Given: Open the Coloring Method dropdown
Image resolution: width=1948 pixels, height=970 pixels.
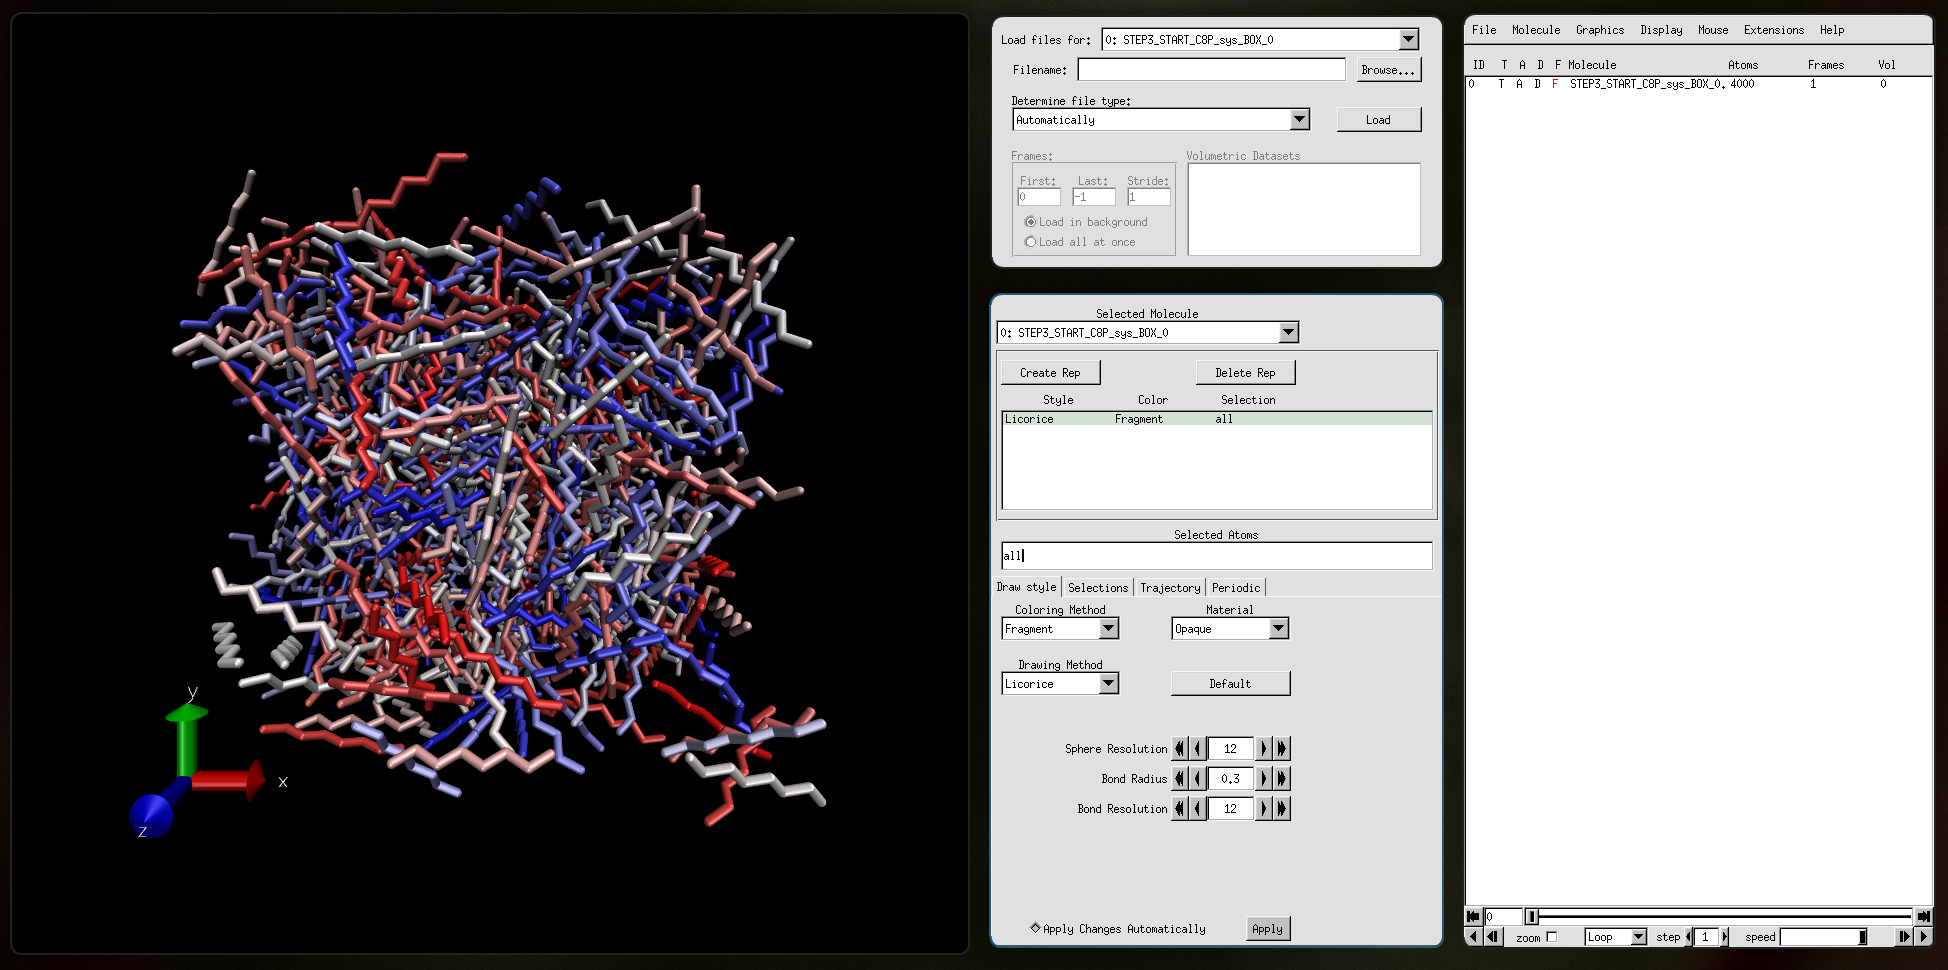Looking at the screenshot, I should coord(1108,629).
